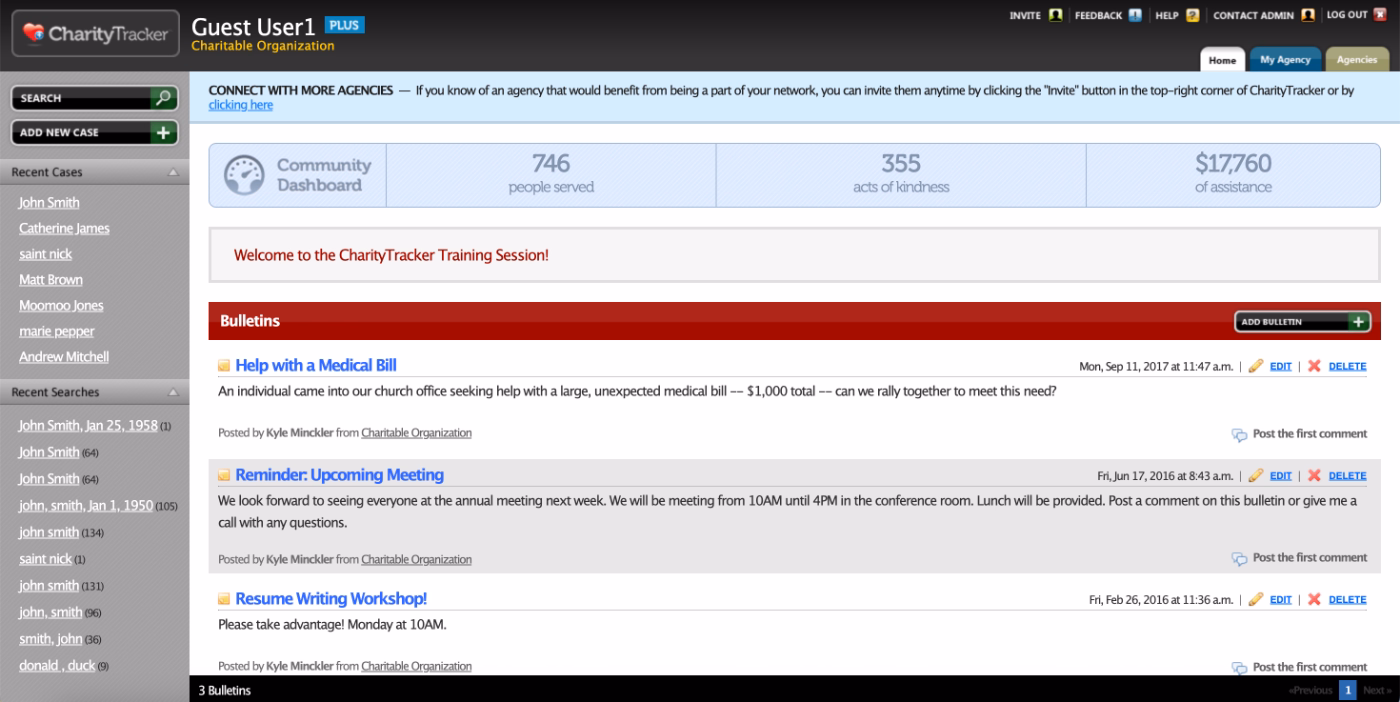Click the magnifier icon in Search box
Screen dimensions: 1400x702
163,98
